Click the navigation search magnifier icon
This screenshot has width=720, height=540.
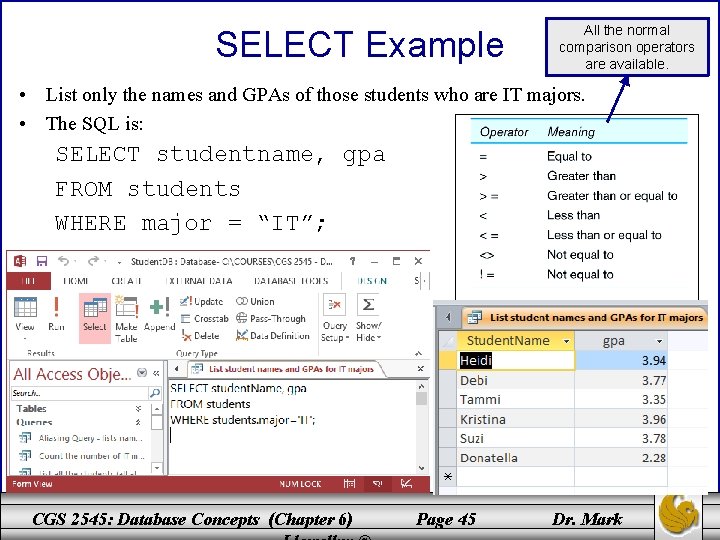point(155,393)
